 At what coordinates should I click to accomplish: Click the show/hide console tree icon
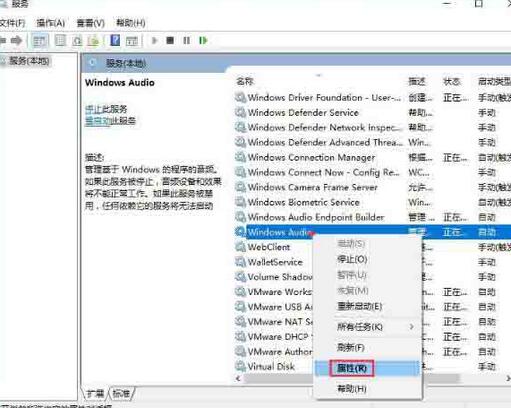pyautogui.click(x=40, y=41)
